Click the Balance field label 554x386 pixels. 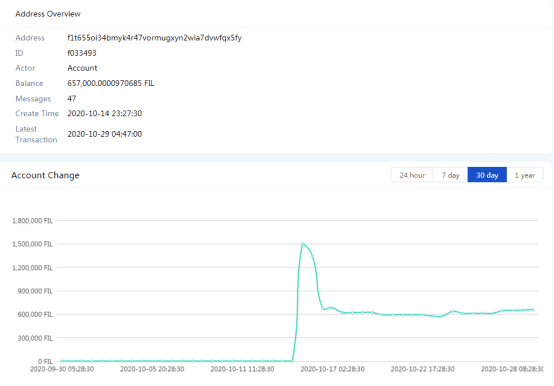(x=29, y=83)
